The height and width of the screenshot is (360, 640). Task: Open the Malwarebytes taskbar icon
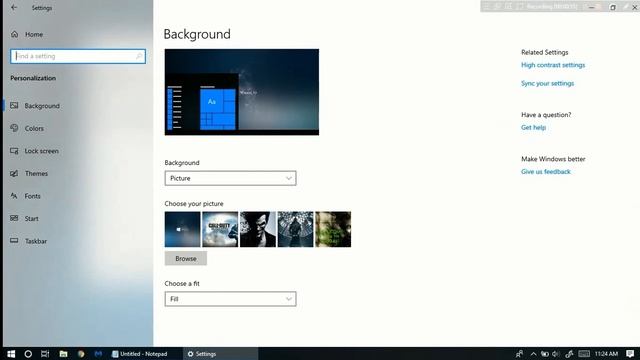pos(98,354)
